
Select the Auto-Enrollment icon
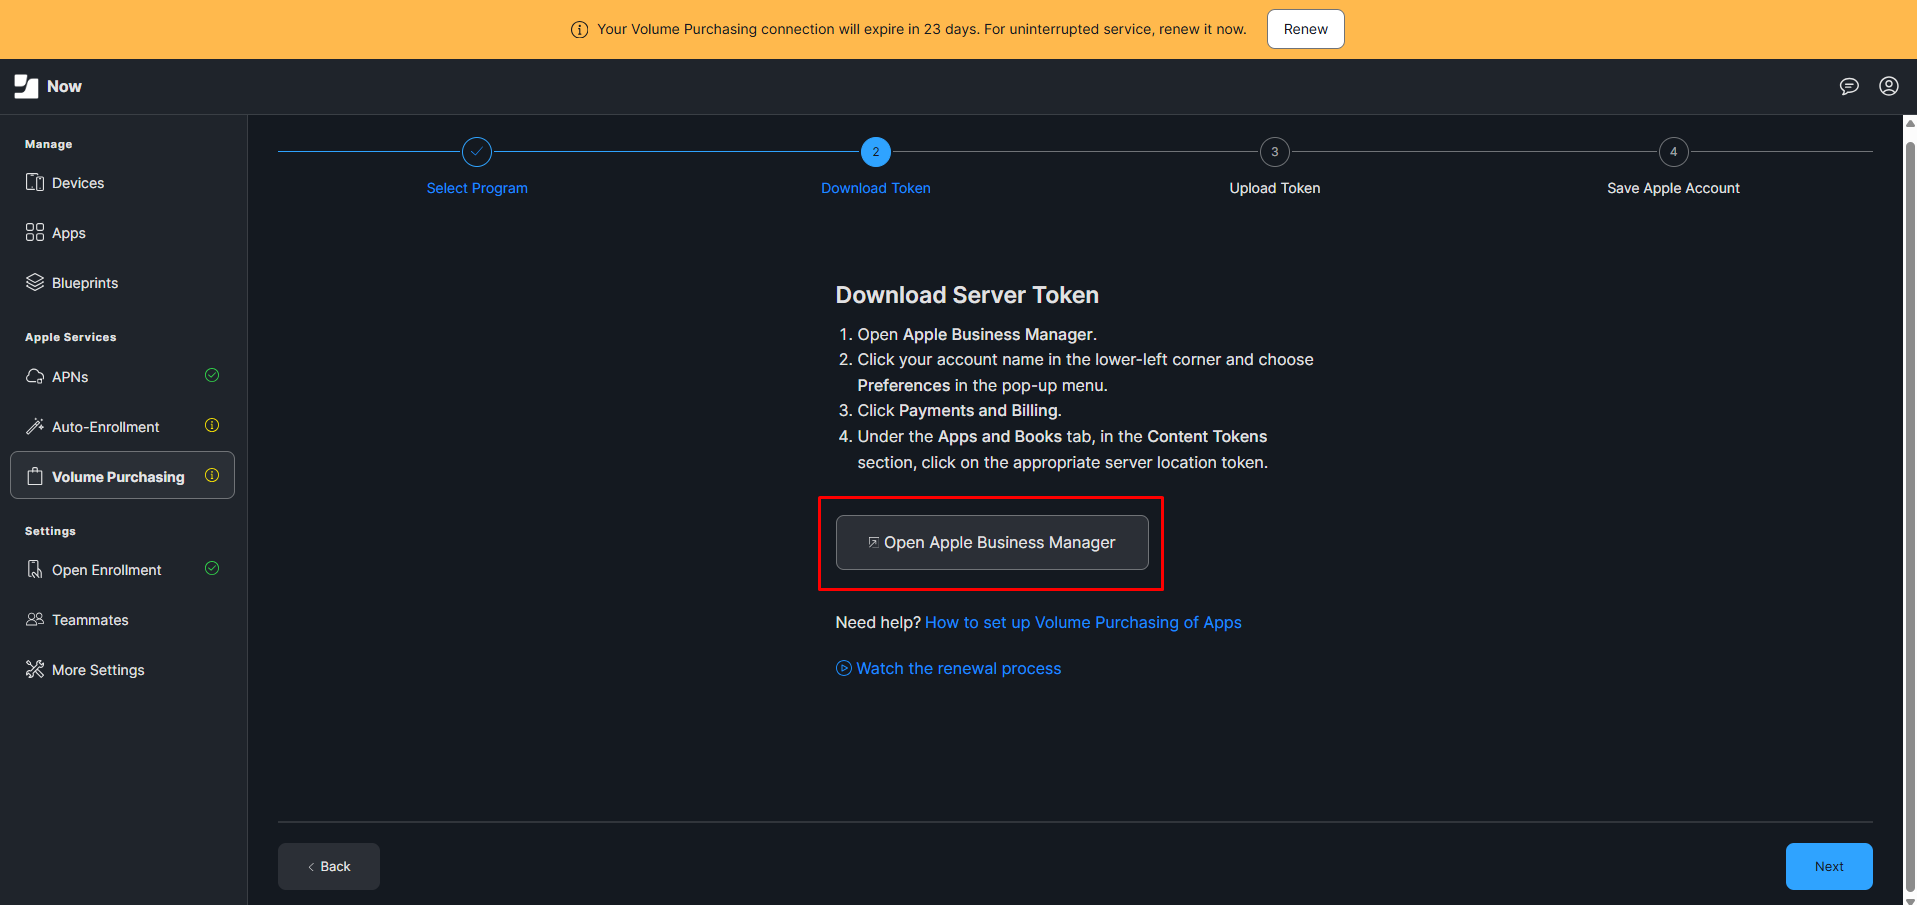pos(35,425)
